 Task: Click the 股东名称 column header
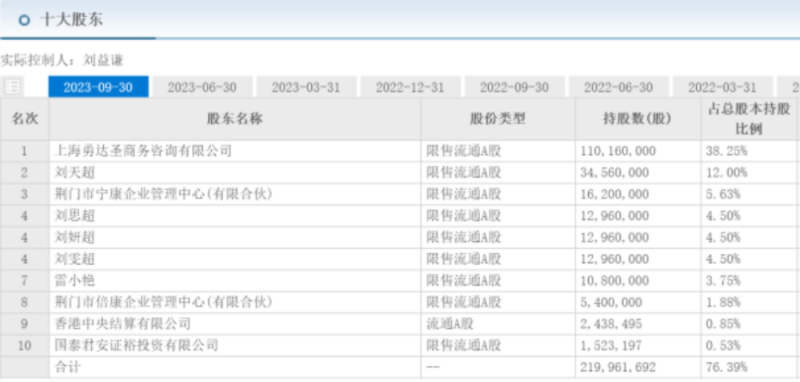(235, 119)
